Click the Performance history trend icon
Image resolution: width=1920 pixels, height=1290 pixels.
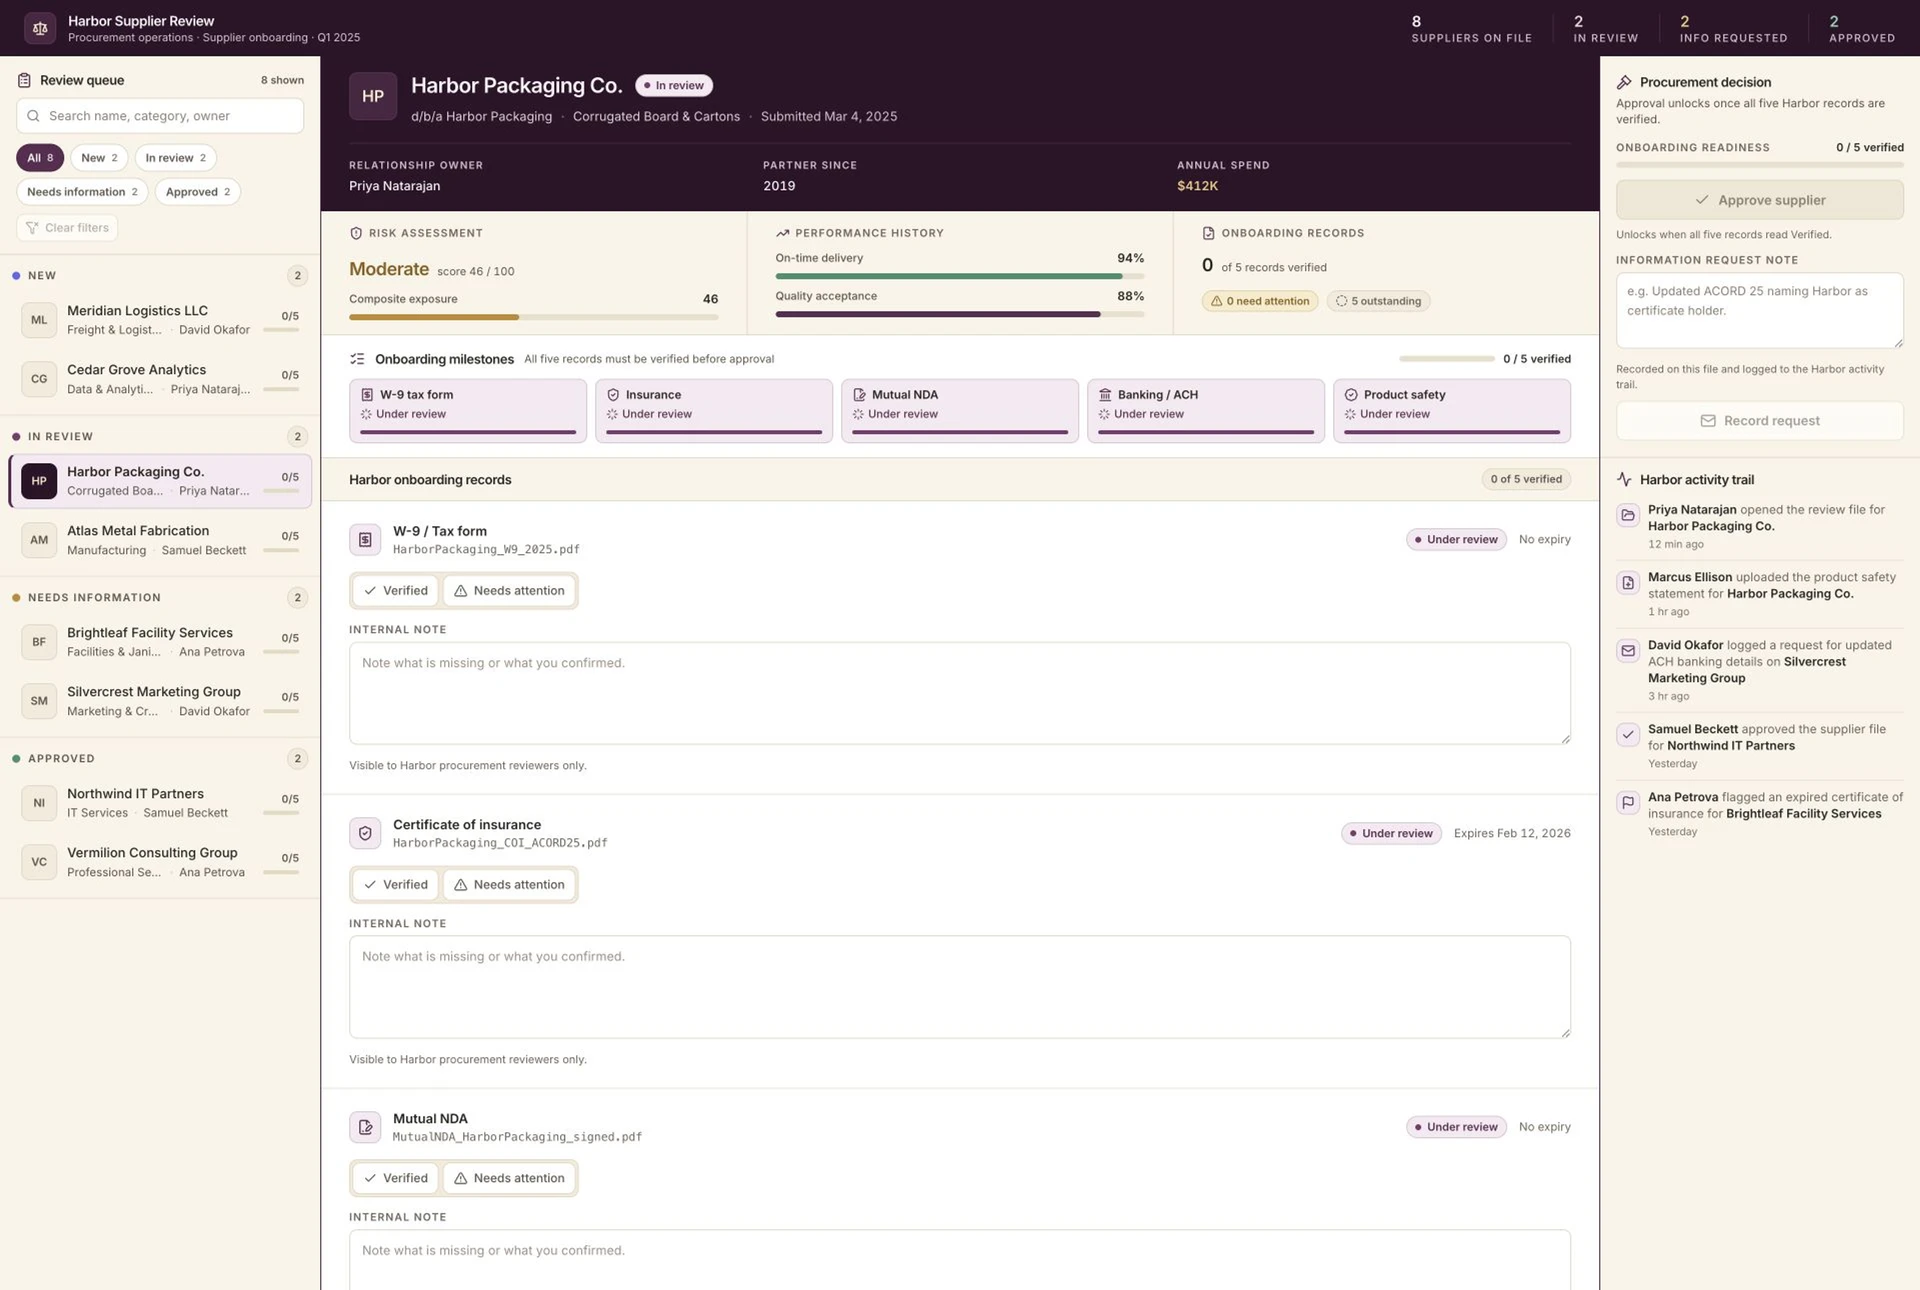coord(782,233)
